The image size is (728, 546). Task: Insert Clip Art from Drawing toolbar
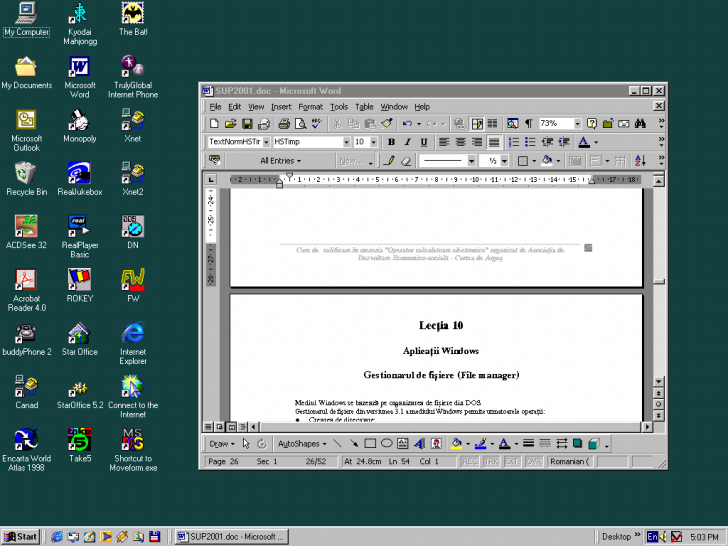436,444
